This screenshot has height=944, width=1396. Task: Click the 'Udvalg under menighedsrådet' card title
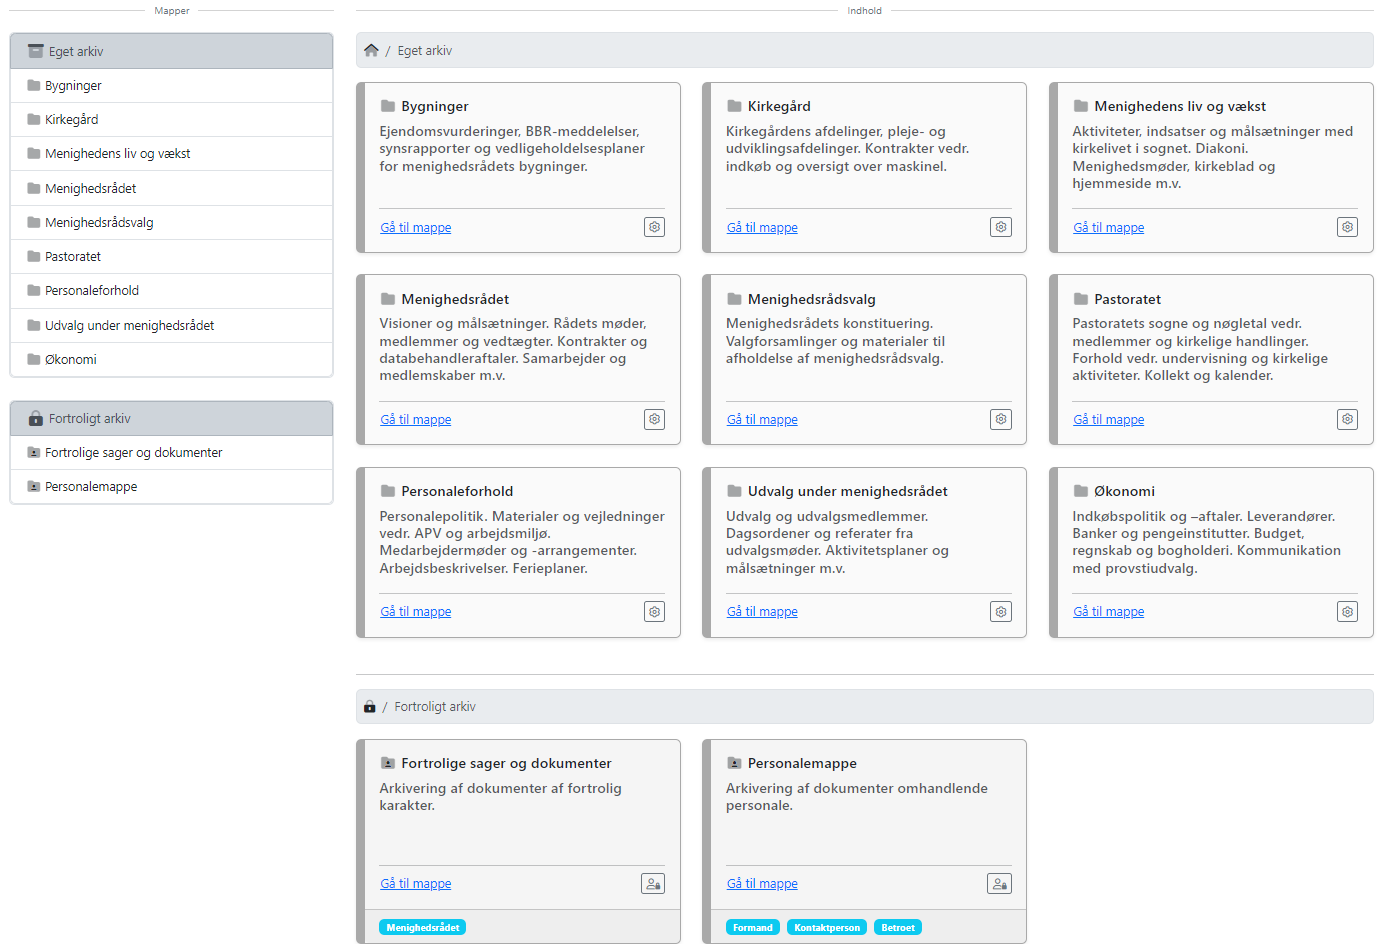[848, 491]
